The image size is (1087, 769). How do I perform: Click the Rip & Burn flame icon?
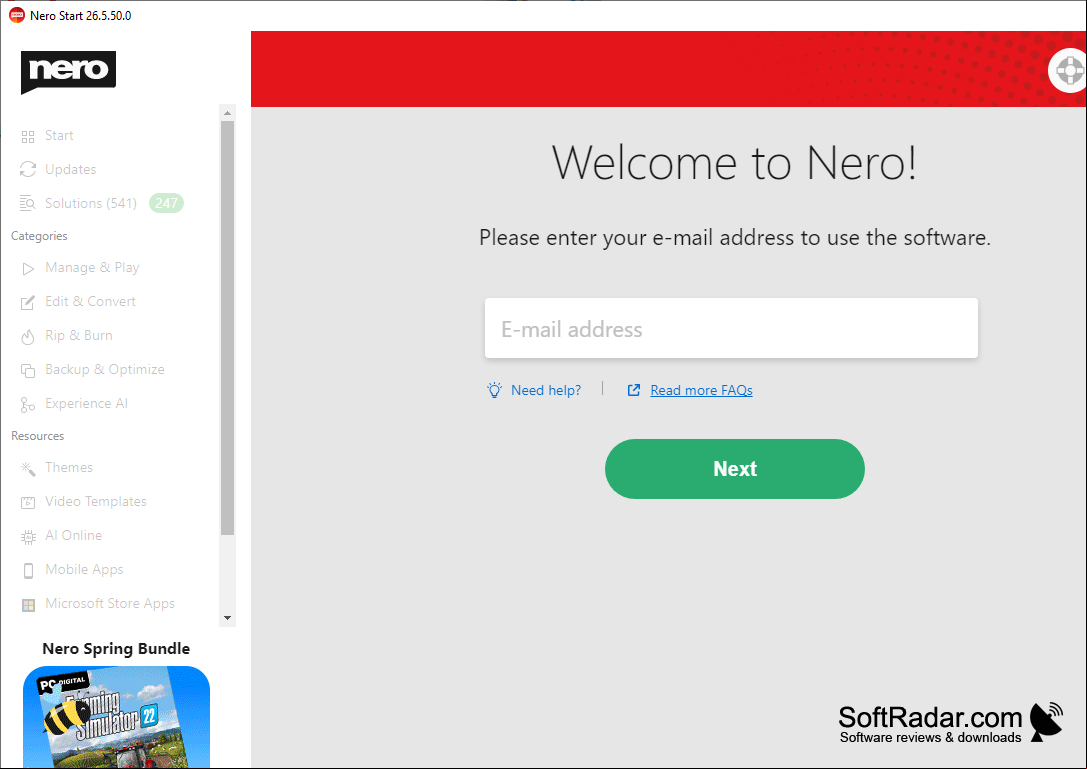click(x=28, y=336)
